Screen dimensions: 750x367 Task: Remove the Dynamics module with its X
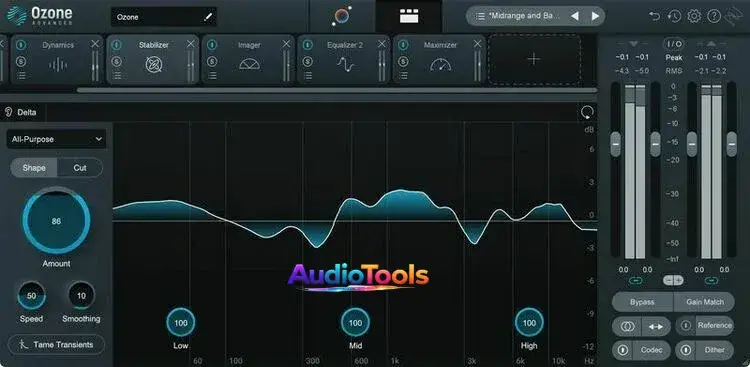point(95,44)
